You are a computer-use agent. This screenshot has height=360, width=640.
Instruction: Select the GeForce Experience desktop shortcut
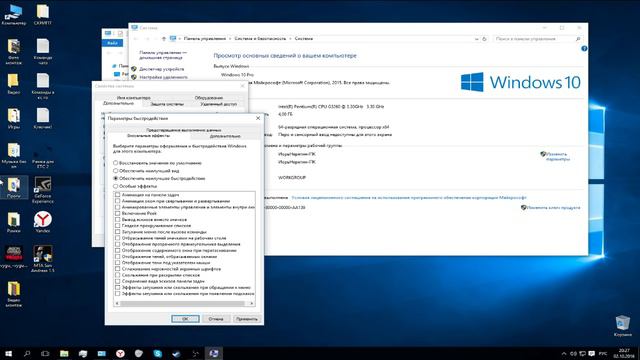tap(42, 190)
